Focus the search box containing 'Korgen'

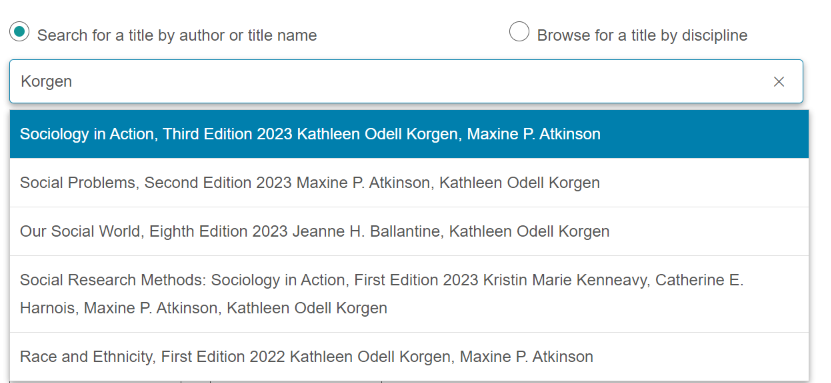[406, 82]
